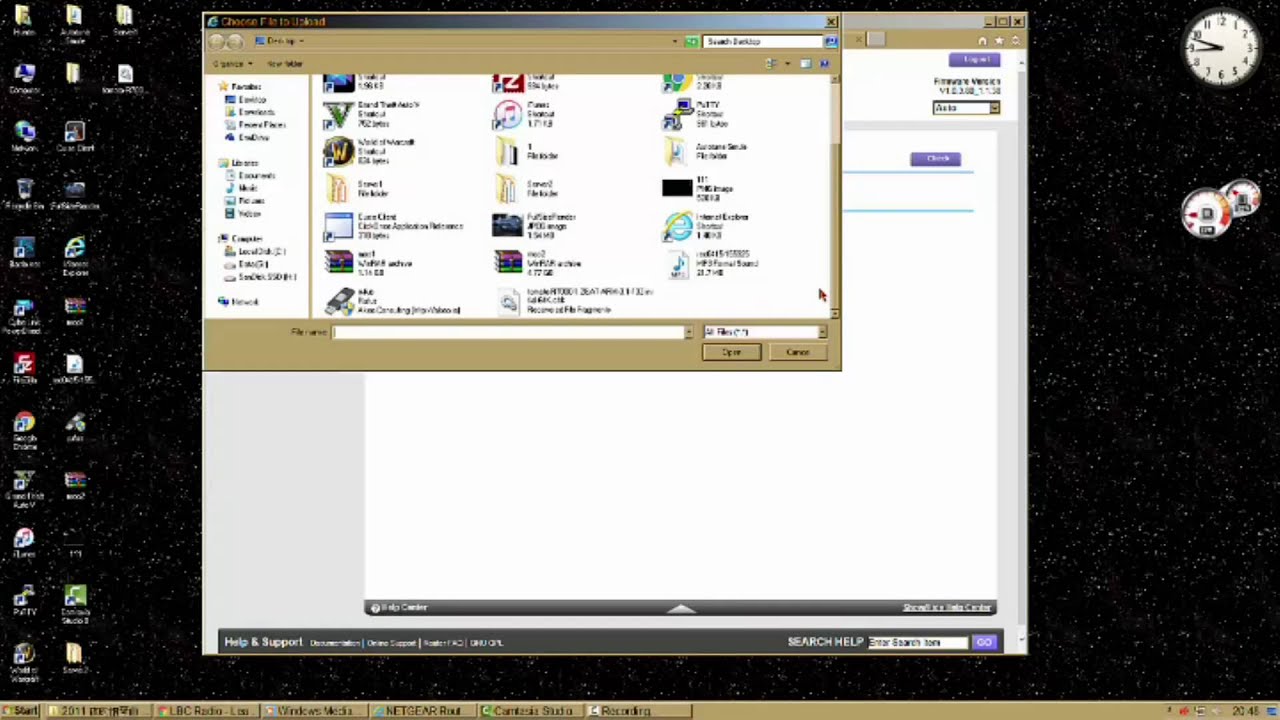1280x720 pixels.
Task: Select Computer in the navigation pane
Action: [x=241, y=238]
